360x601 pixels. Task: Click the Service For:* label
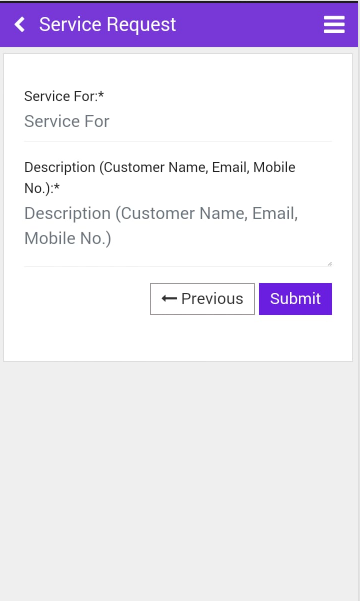(64, 96)
